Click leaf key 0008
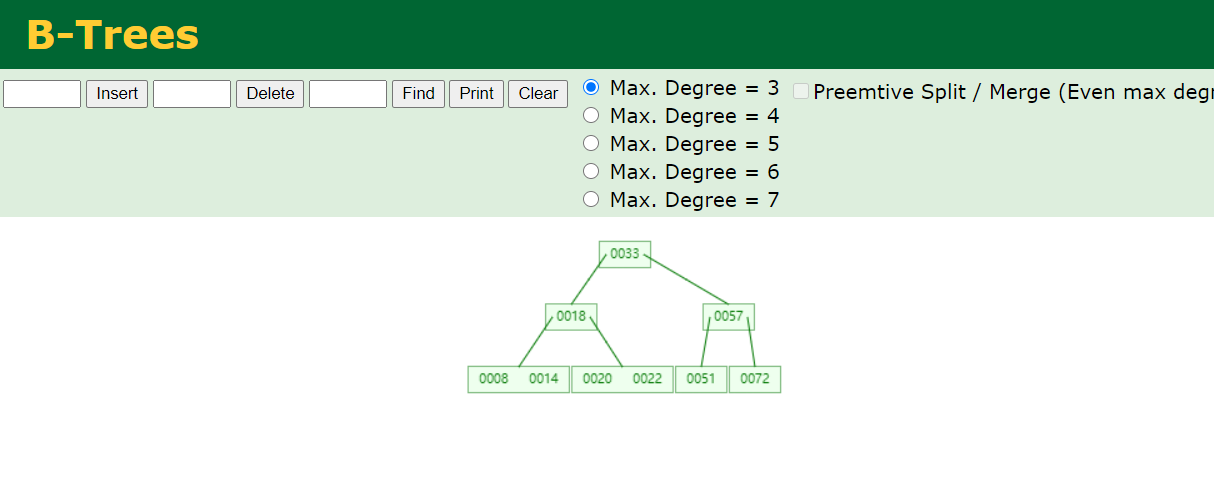This screenshot has width=1214, height=477. (494, 379)
